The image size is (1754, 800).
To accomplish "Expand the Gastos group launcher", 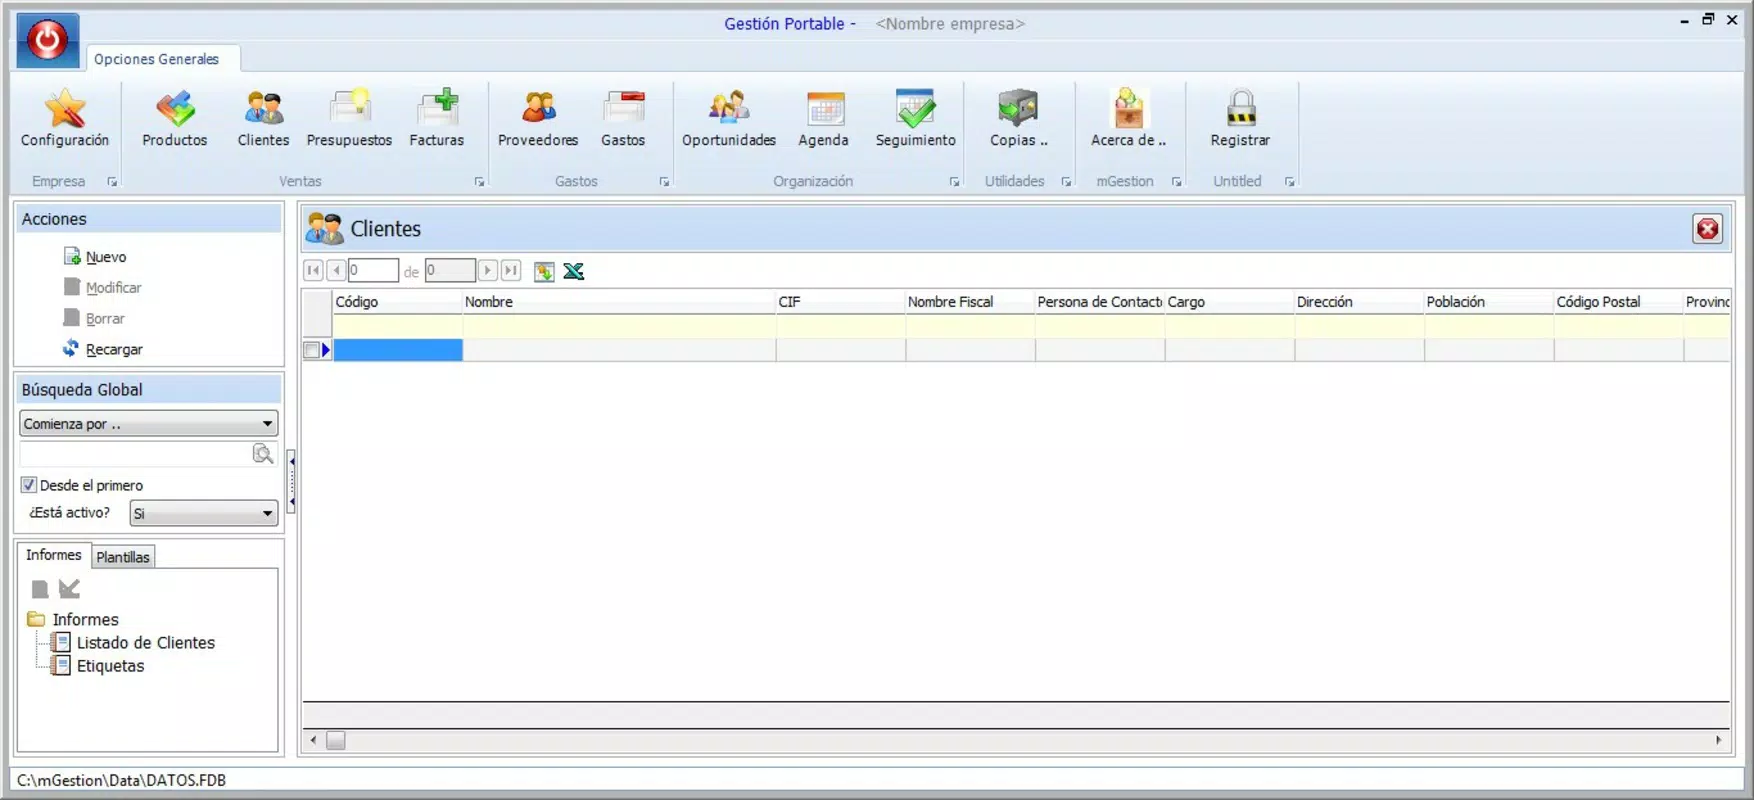I will pos(664,182).
